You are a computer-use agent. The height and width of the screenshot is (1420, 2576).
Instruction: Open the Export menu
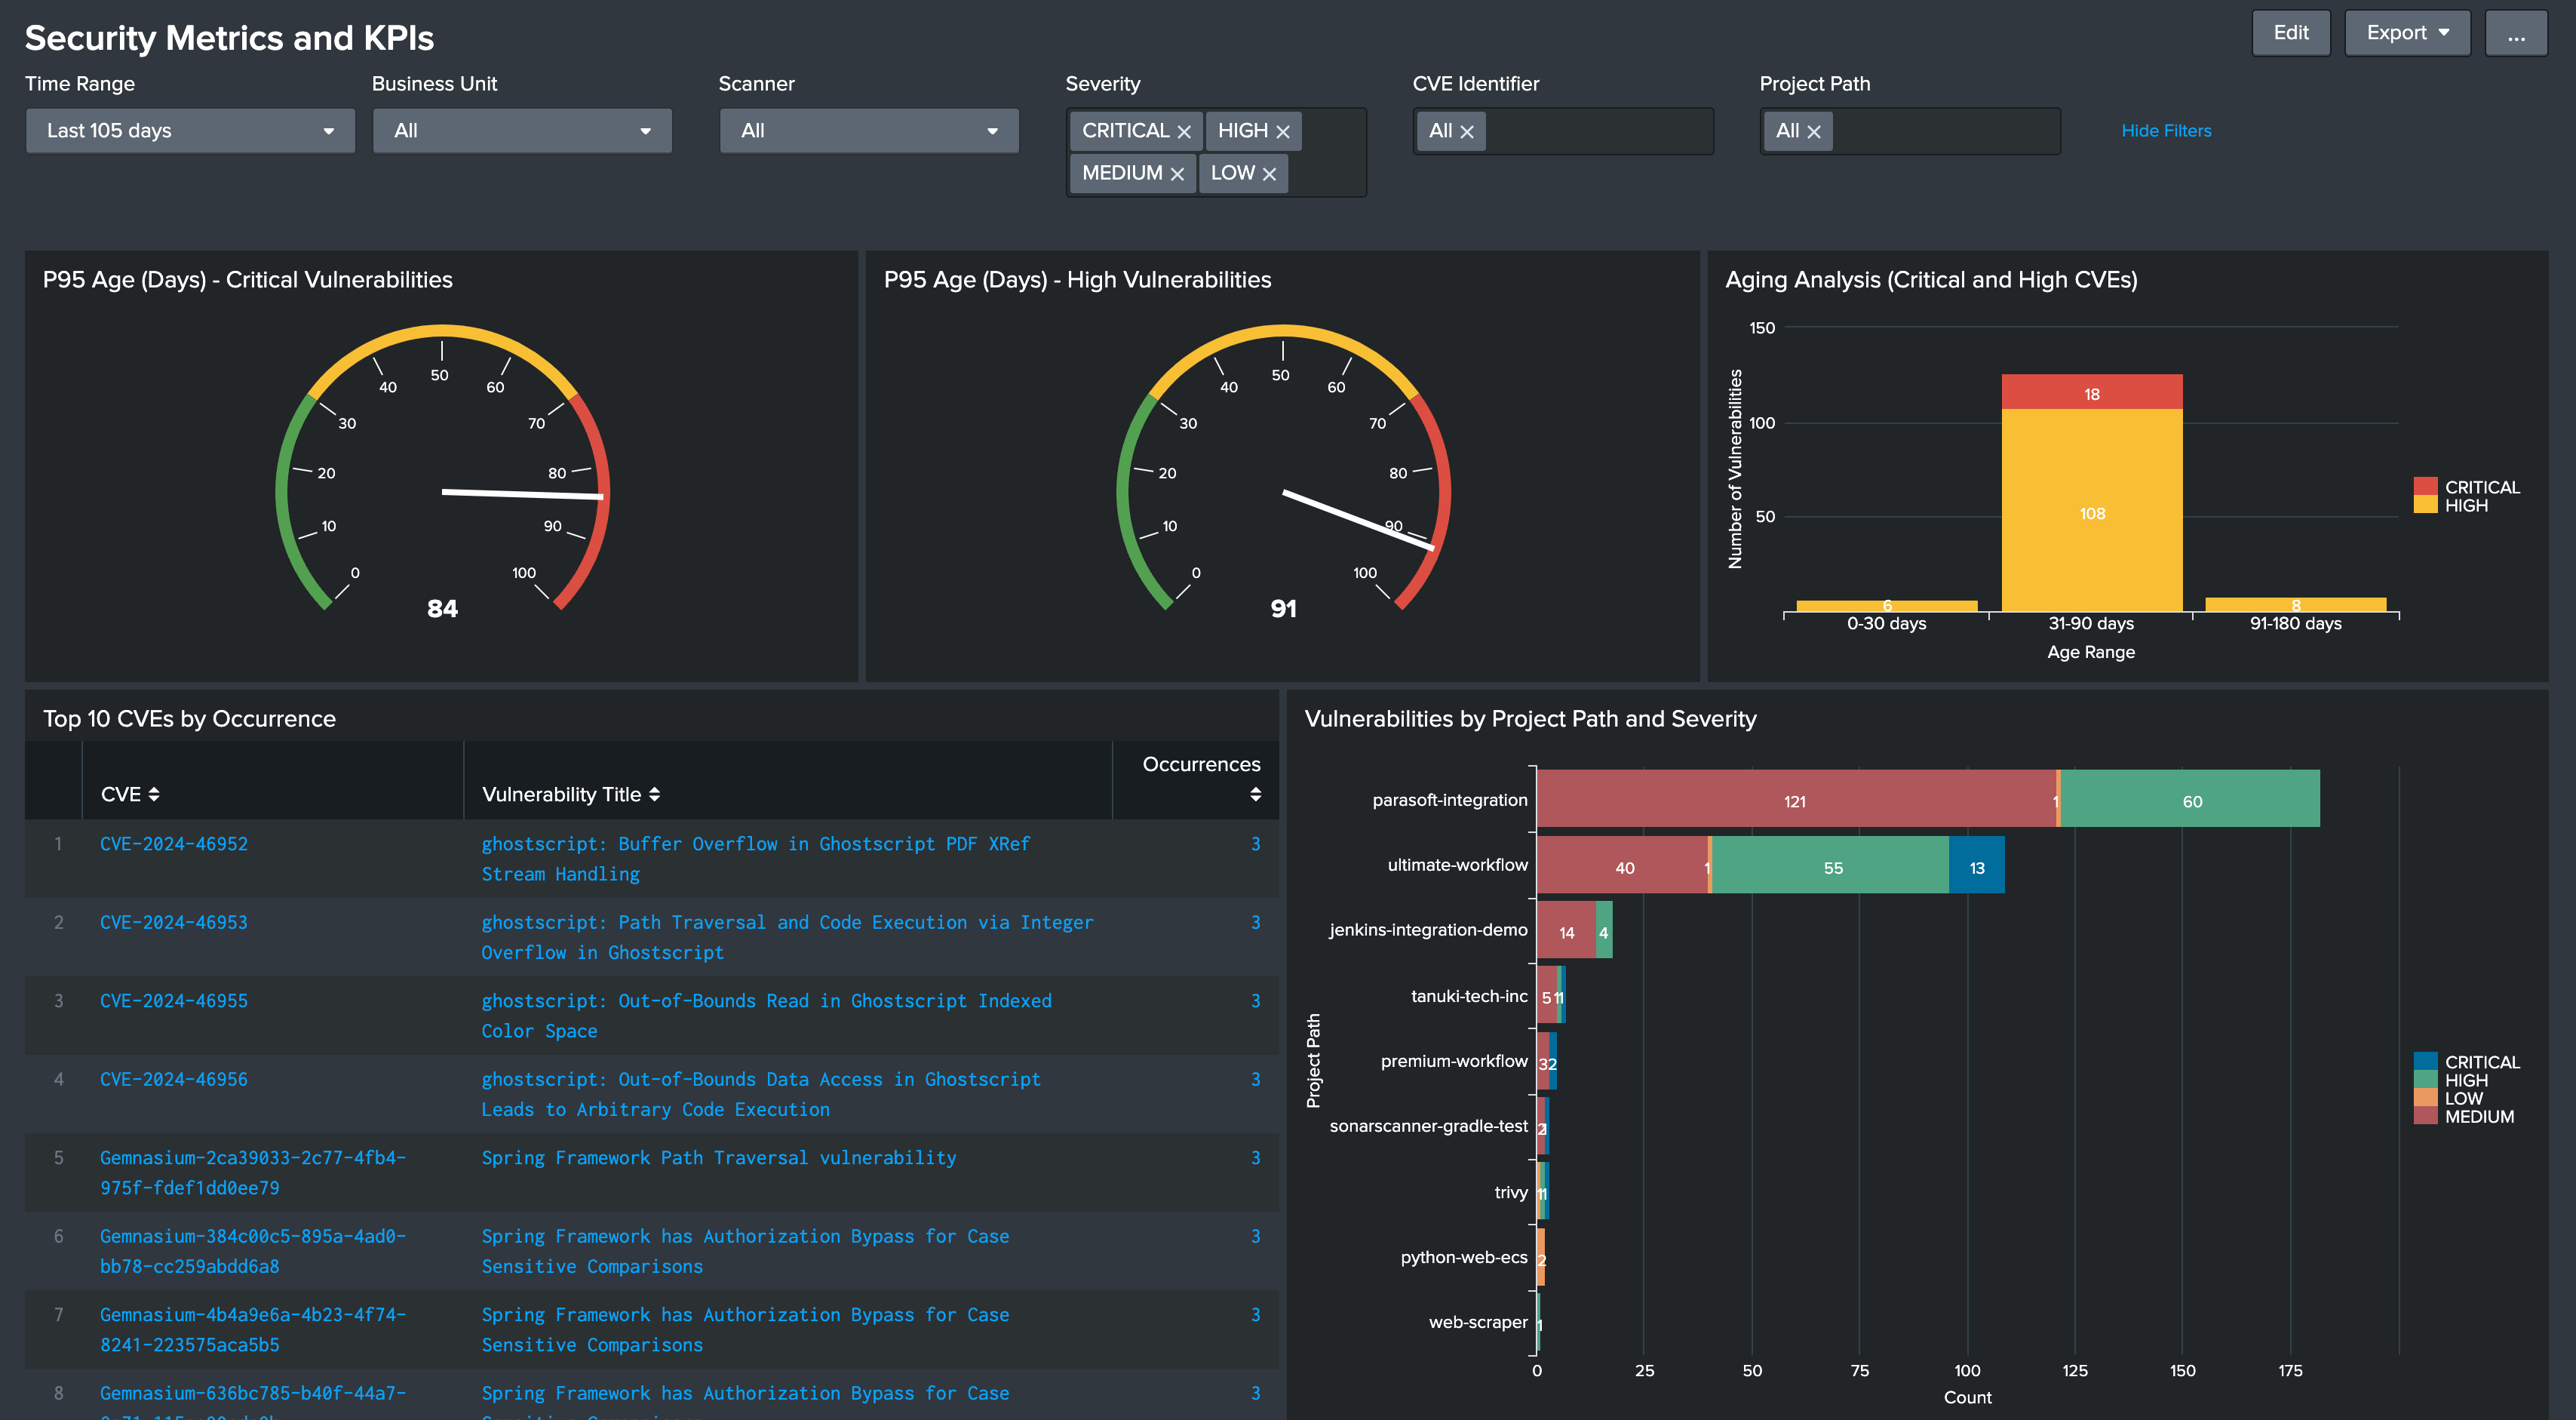tap(2406, 32)
